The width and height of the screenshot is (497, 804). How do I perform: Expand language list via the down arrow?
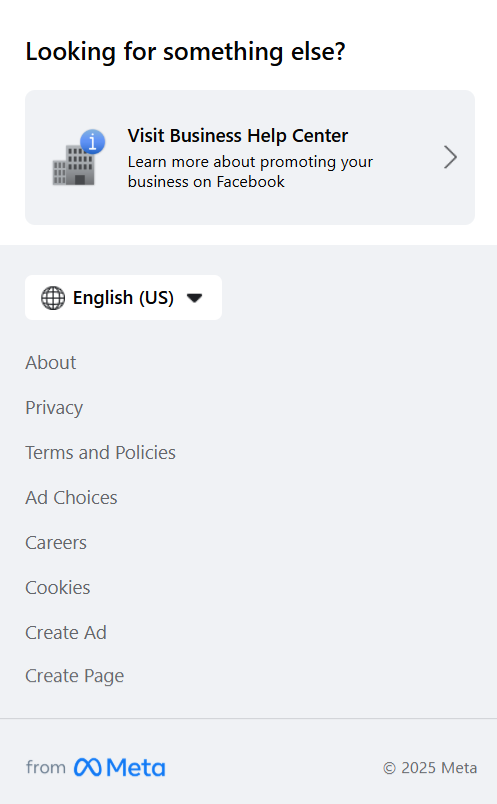coord(194,298)
